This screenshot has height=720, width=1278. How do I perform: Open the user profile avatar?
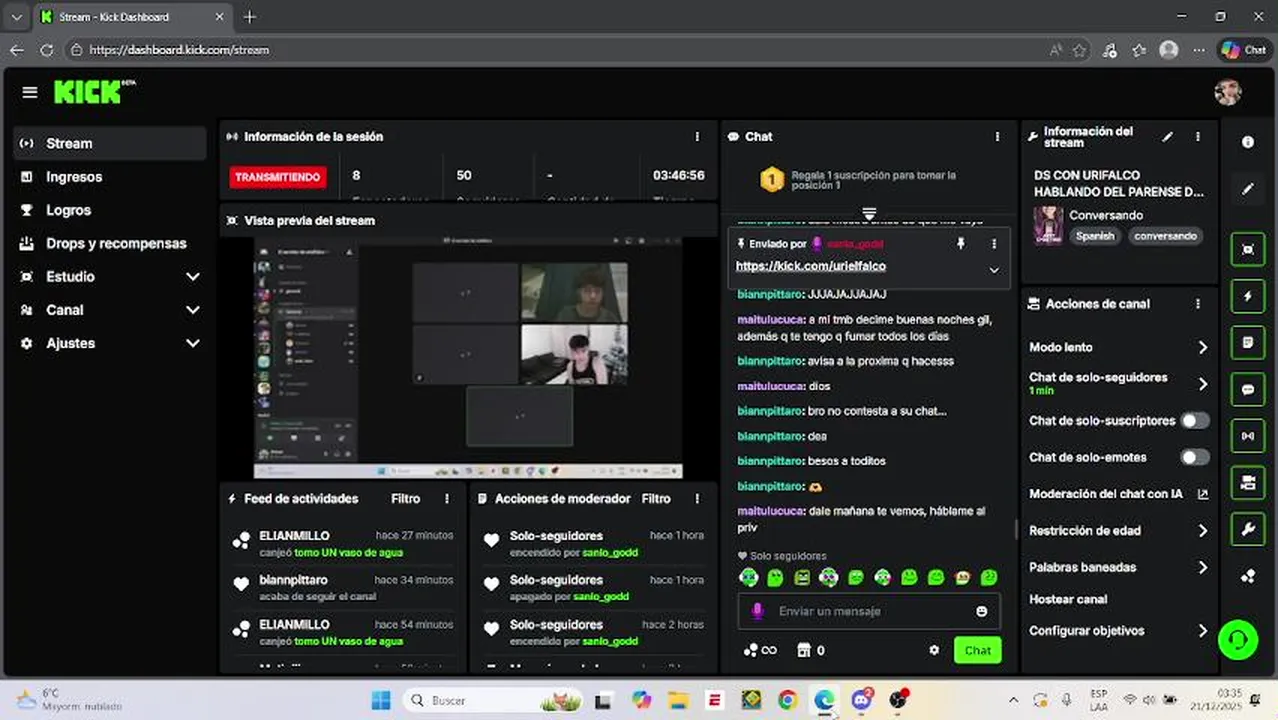point(1227,93)
